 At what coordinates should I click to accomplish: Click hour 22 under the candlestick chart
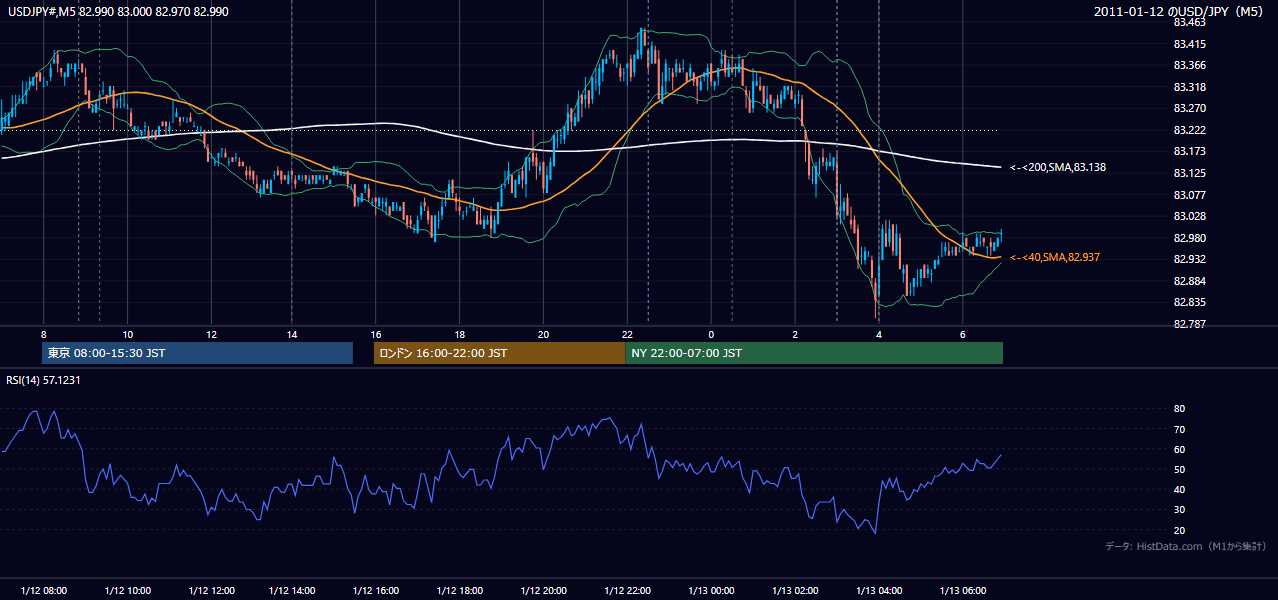pyautogui.click(x=627, y=334)
